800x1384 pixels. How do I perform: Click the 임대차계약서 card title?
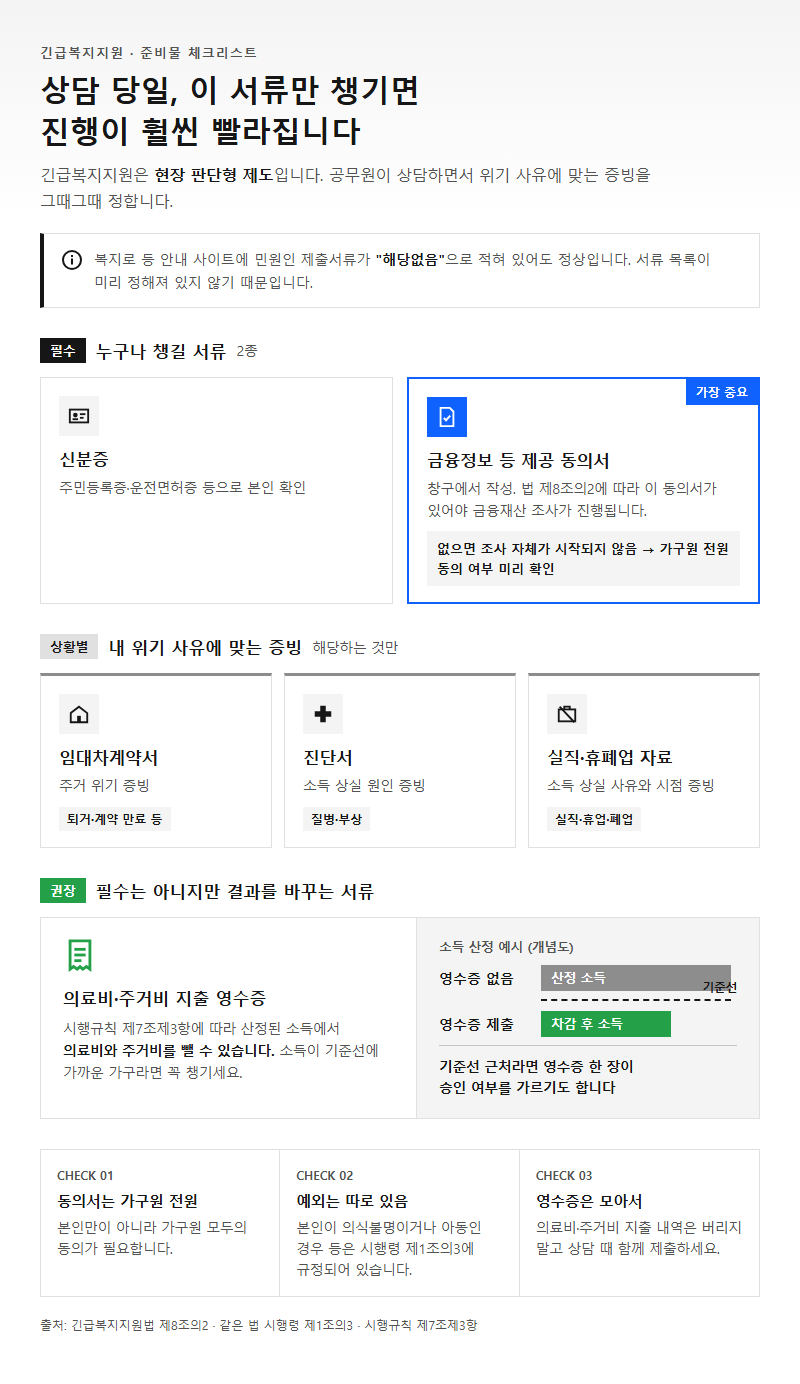[109, 758]
